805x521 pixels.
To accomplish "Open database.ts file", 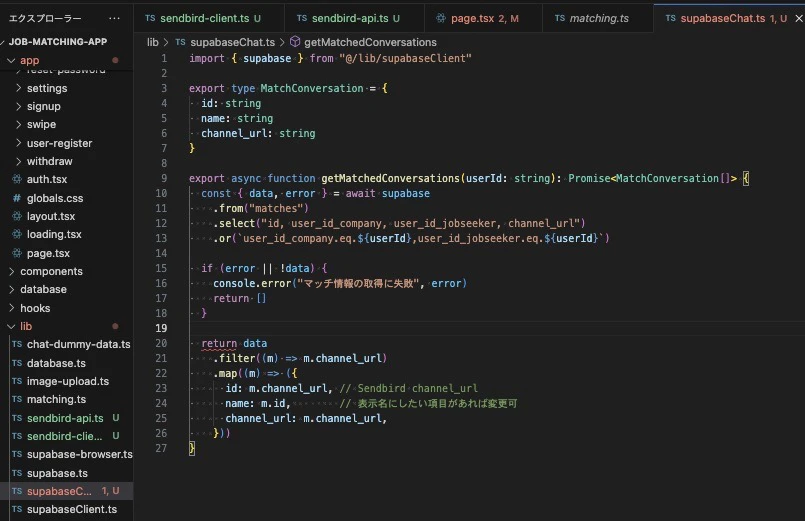I will [56, 363].
